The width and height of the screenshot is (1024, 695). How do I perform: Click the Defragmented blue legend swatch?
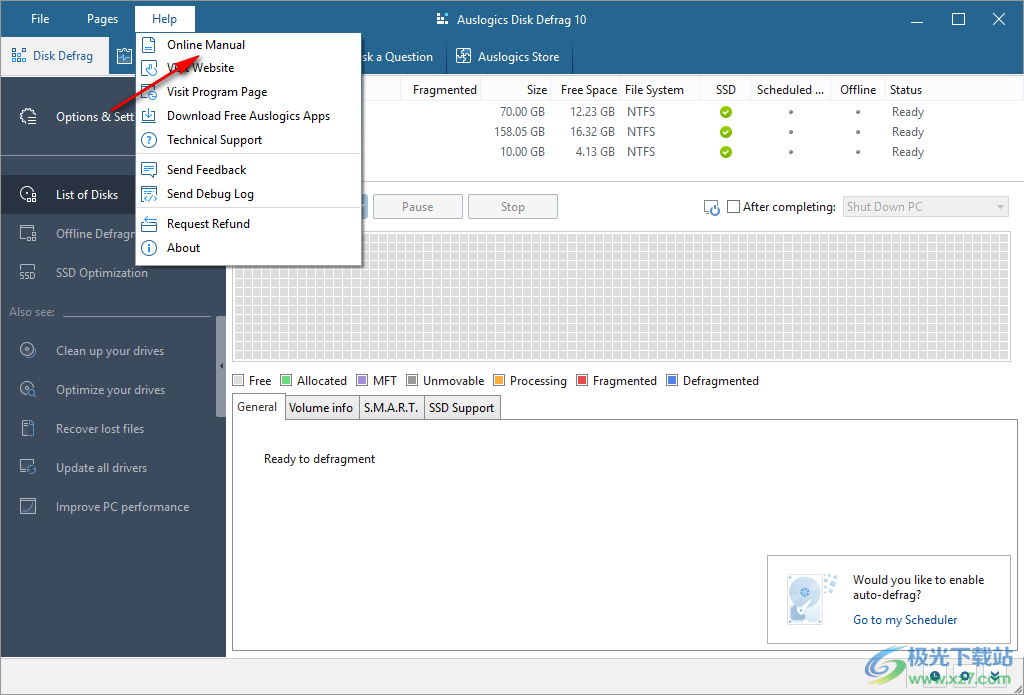672,380
